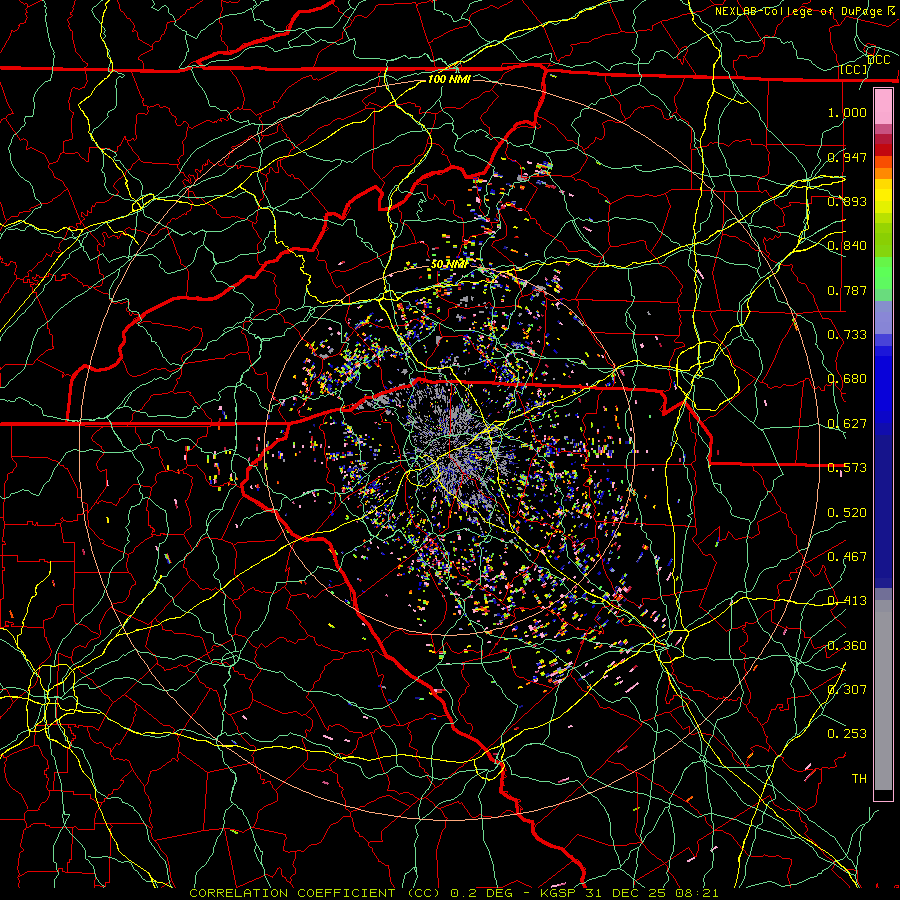The height and width of the screenshot is (900, 900).
Task: Click the 31 DEC 25 08:21 timestamp
Action: pos(651,893)
